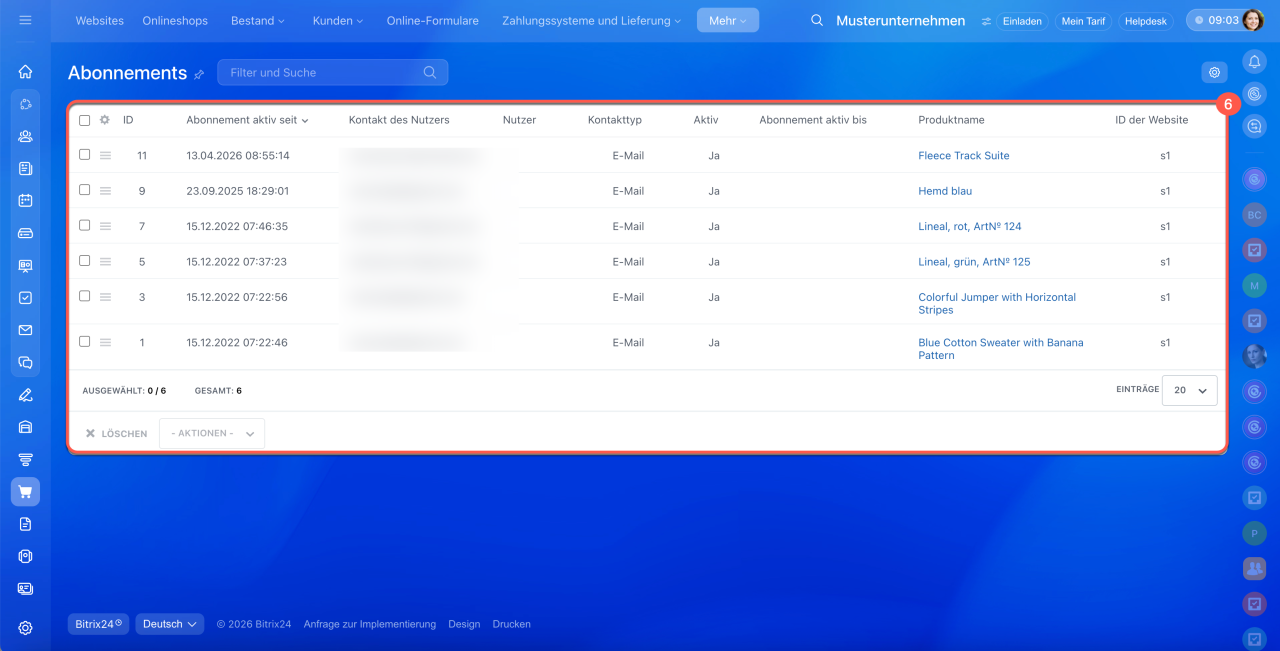This screenshot has width=1280, height=651.
Task: Open the Mehr menu
Action: (x=728, y=20)
